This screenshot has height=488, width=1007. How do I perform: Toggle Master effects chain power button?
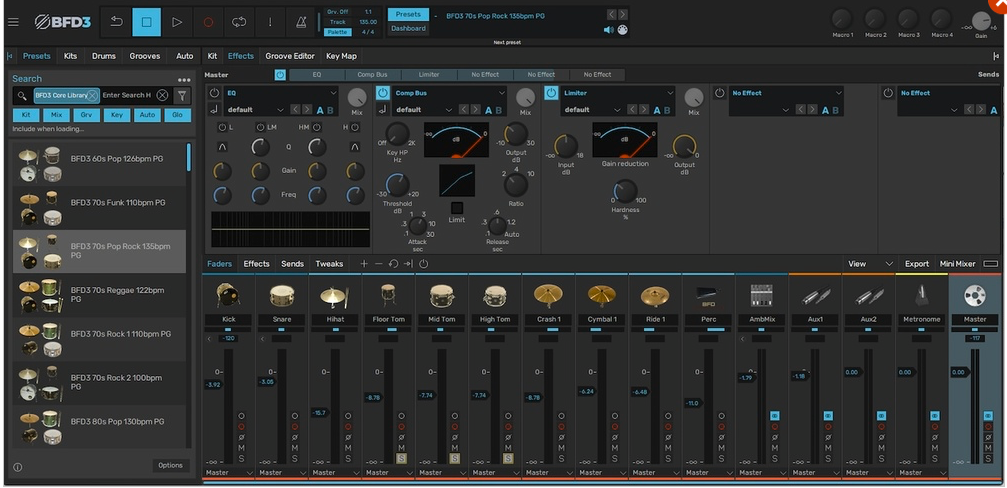tap(280, 75)
